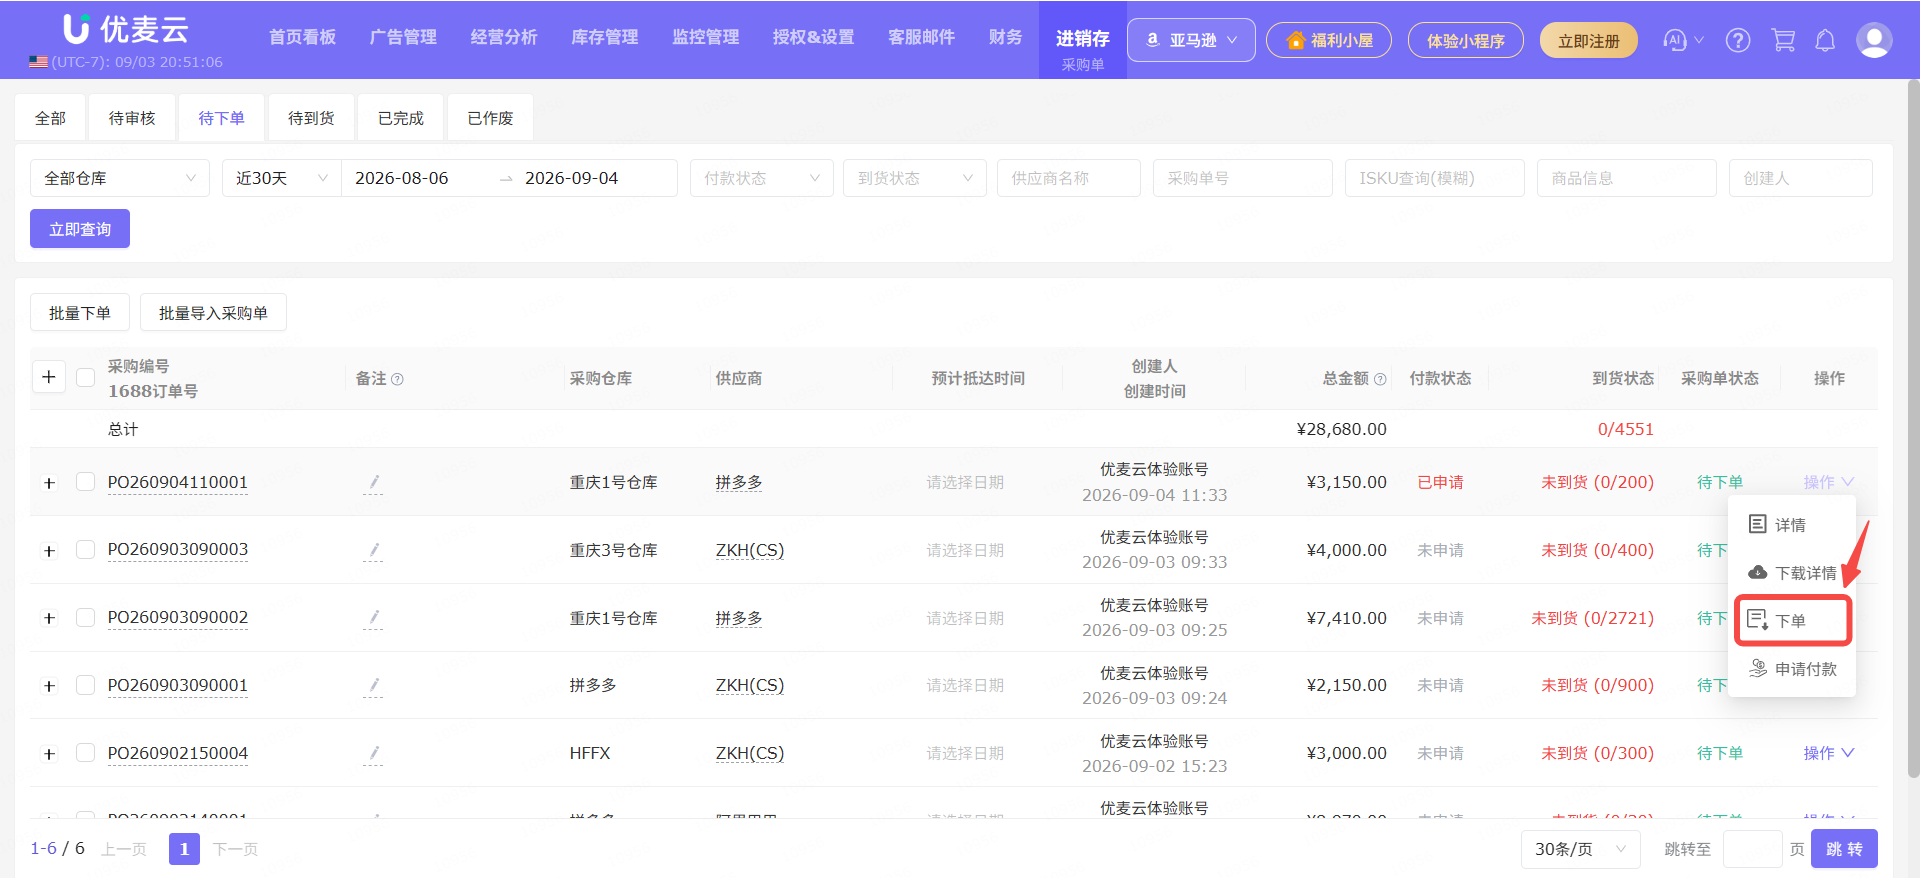Switch to the 待审核 tab

click(132, 118)
